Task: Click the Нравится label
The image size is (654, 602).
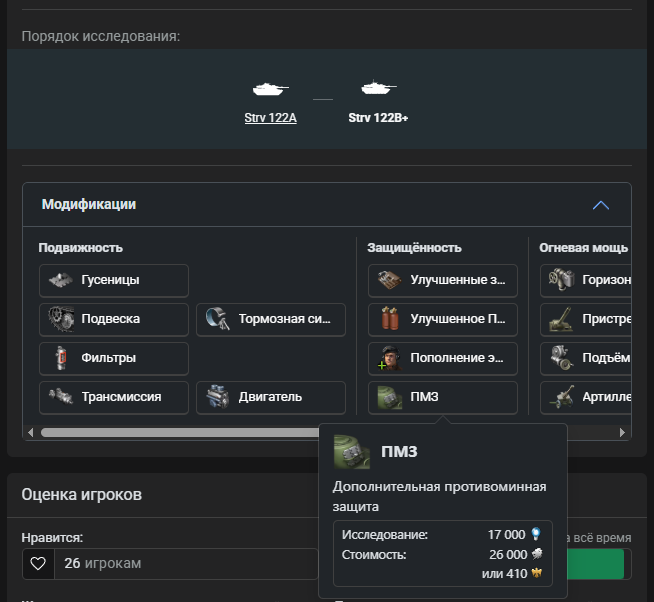Action: click(x=52, y=538)
